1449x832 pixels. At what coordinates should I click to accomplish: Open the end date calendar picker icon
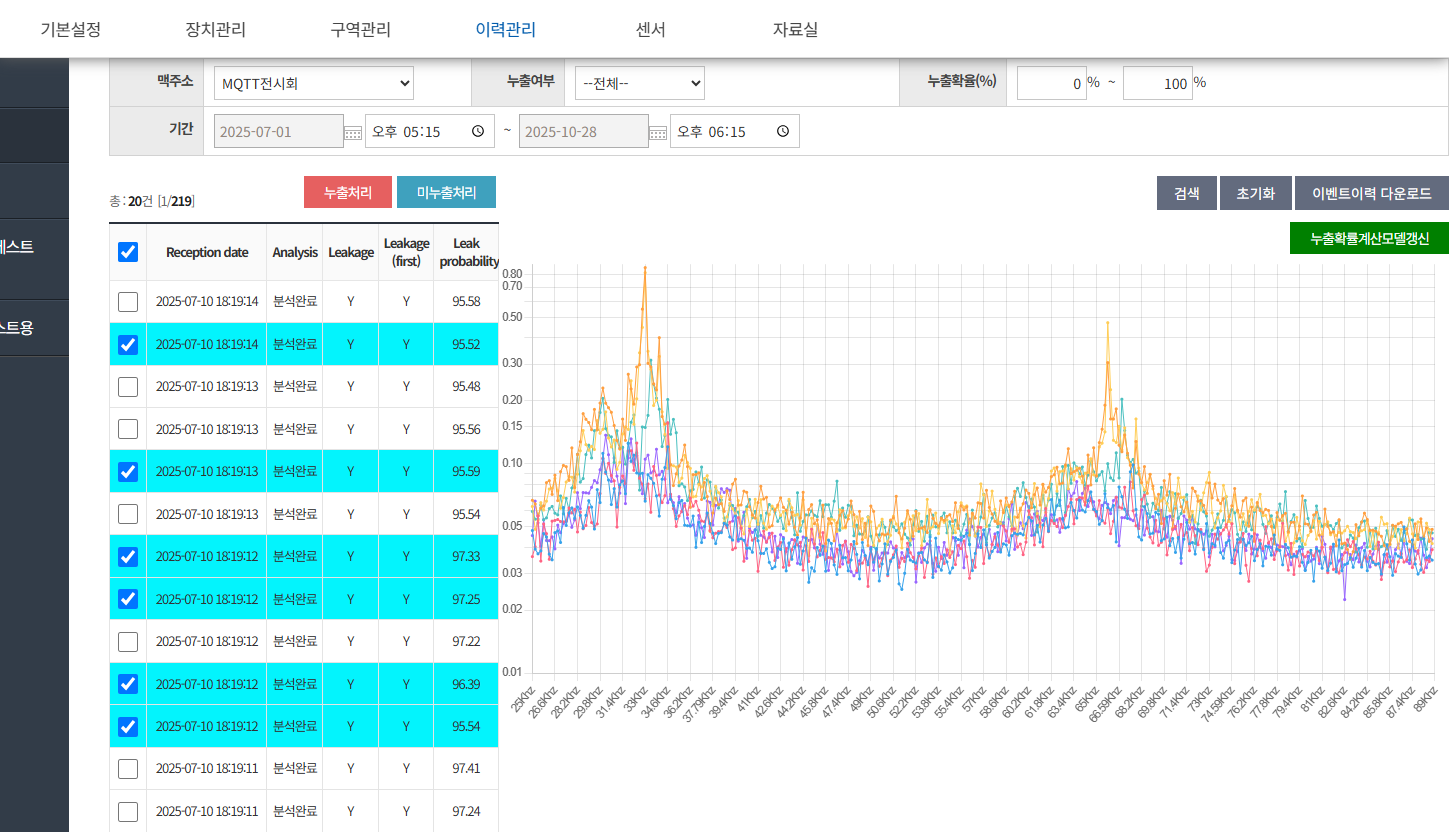(x=657, y=132)
